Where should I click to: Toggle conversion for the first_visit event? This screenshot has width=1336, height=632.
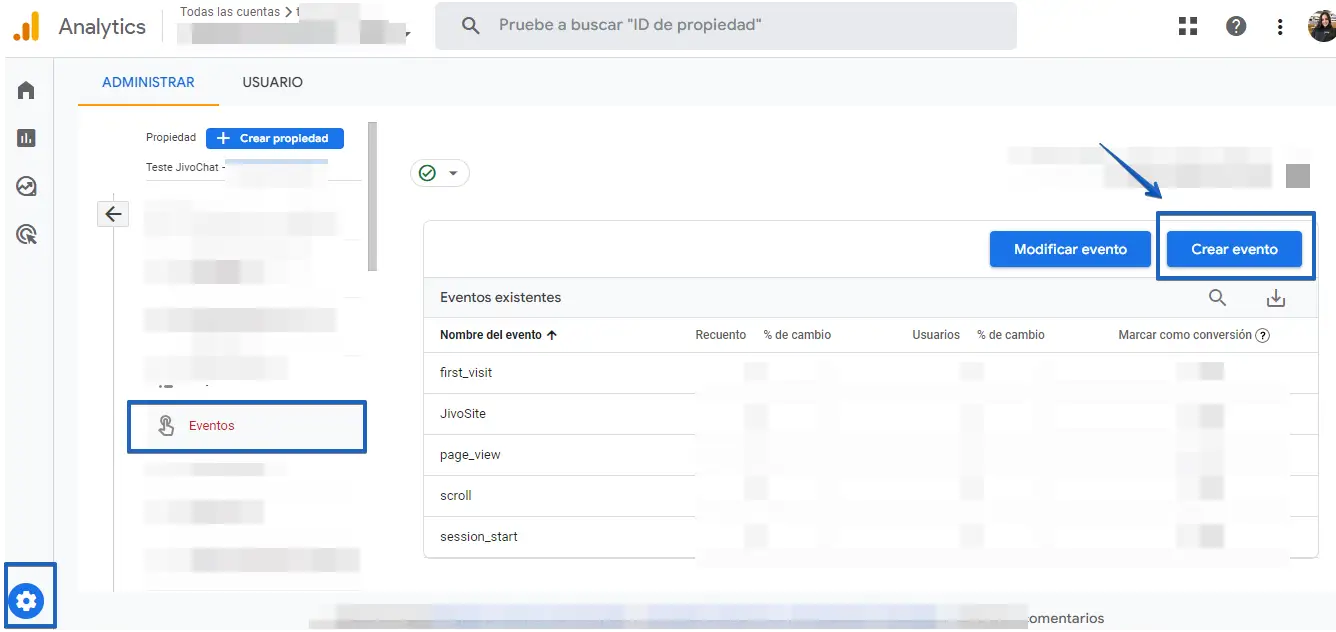point(1199,372)
